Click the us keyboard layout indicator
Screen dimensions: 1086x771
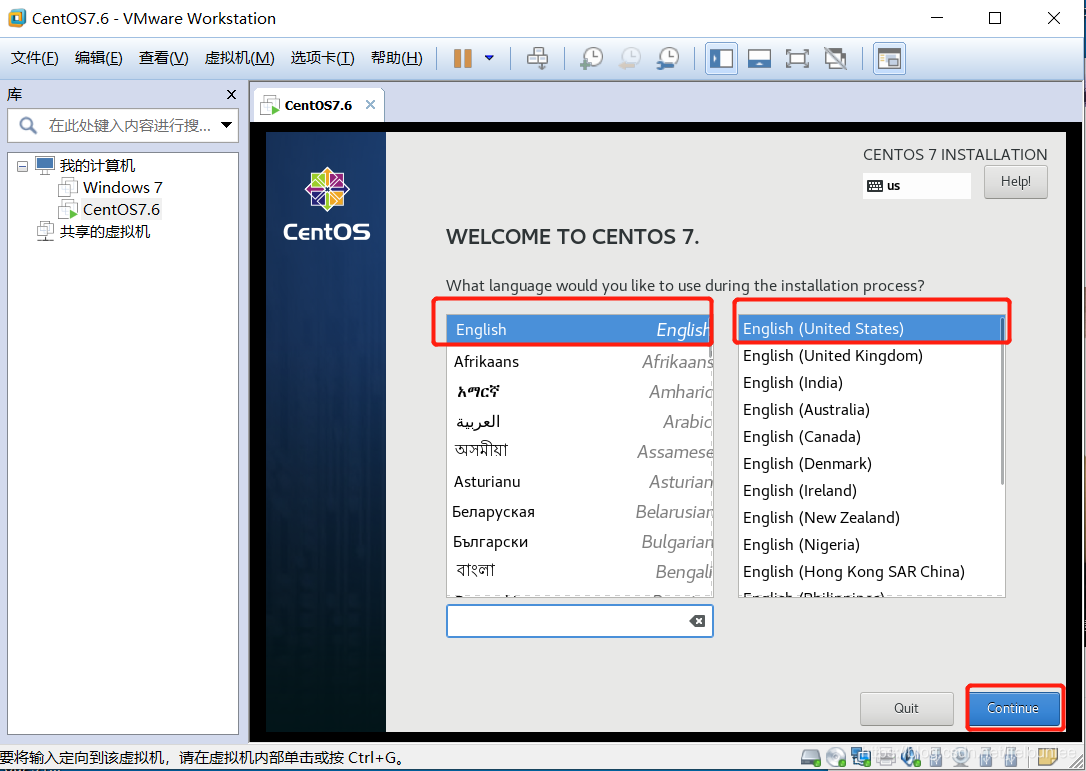click(916, 186)
